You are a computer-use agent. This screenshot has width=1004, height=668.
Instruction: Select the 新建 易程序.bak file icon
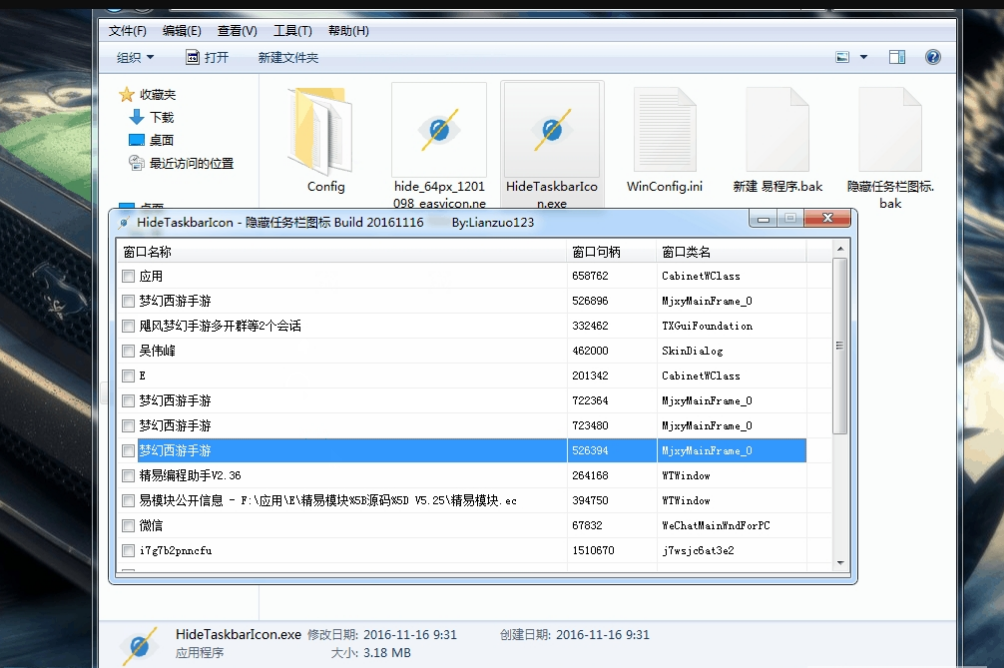[x=777, y=131]
